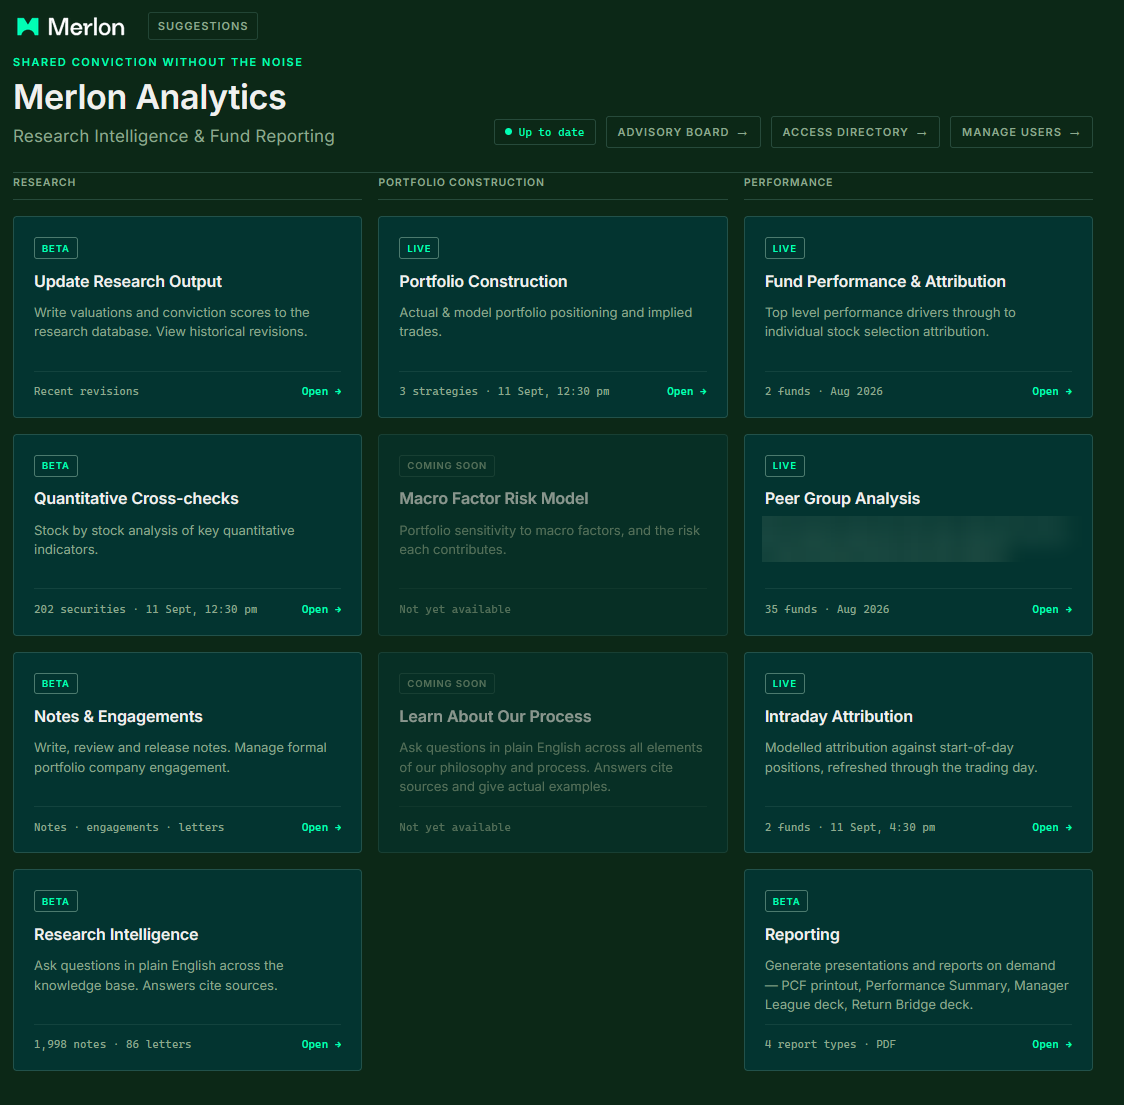The width and height of the screenshot is (1124, 1105).
Task: Click 'Shared conviction without the noise' tagline
Action: (158, 62)
